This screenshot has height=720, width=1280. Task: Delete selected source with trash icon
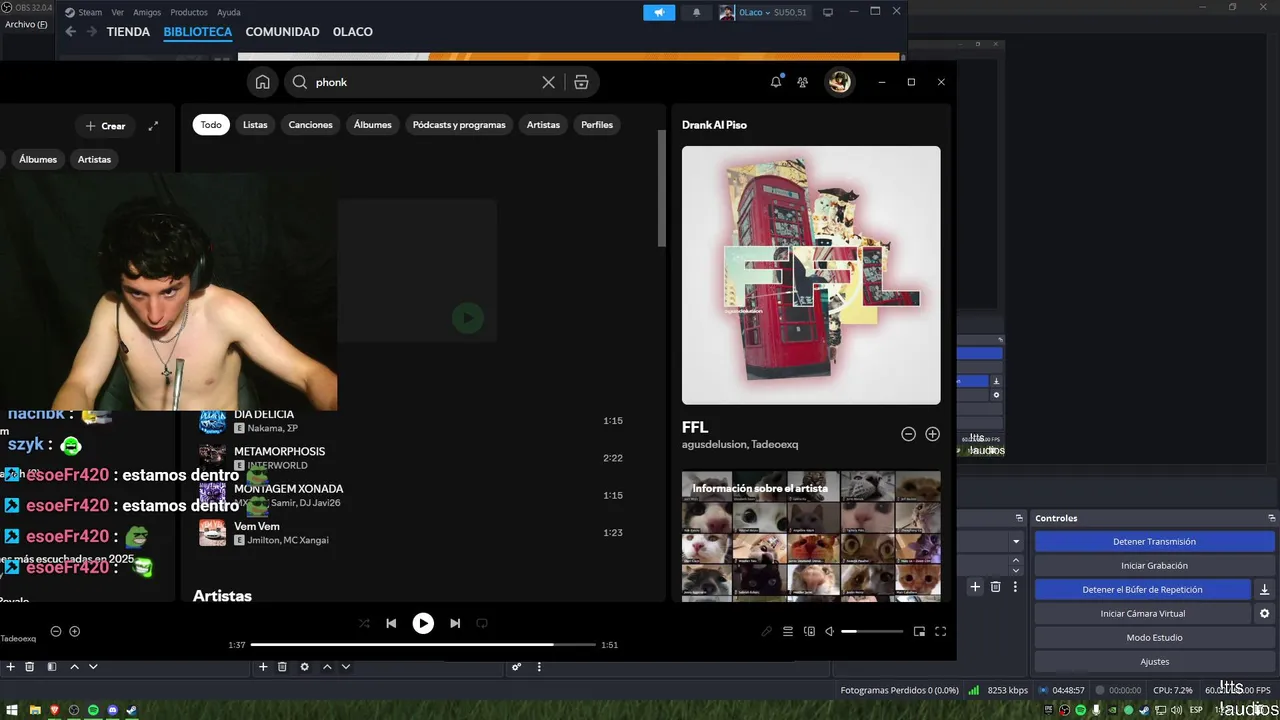(x=282, y=667)
